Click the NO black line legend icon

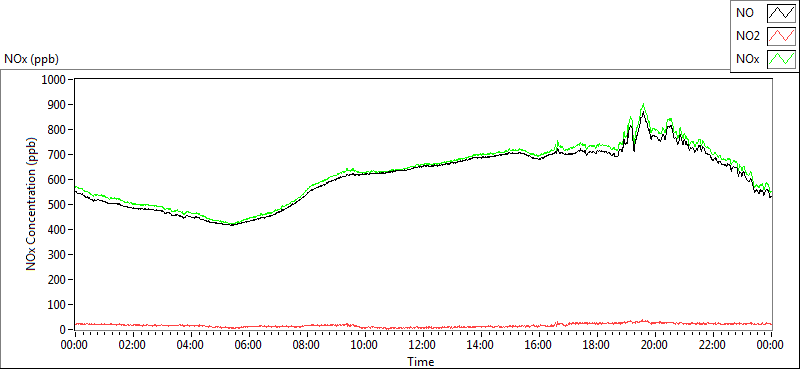(x=781, y=14)
